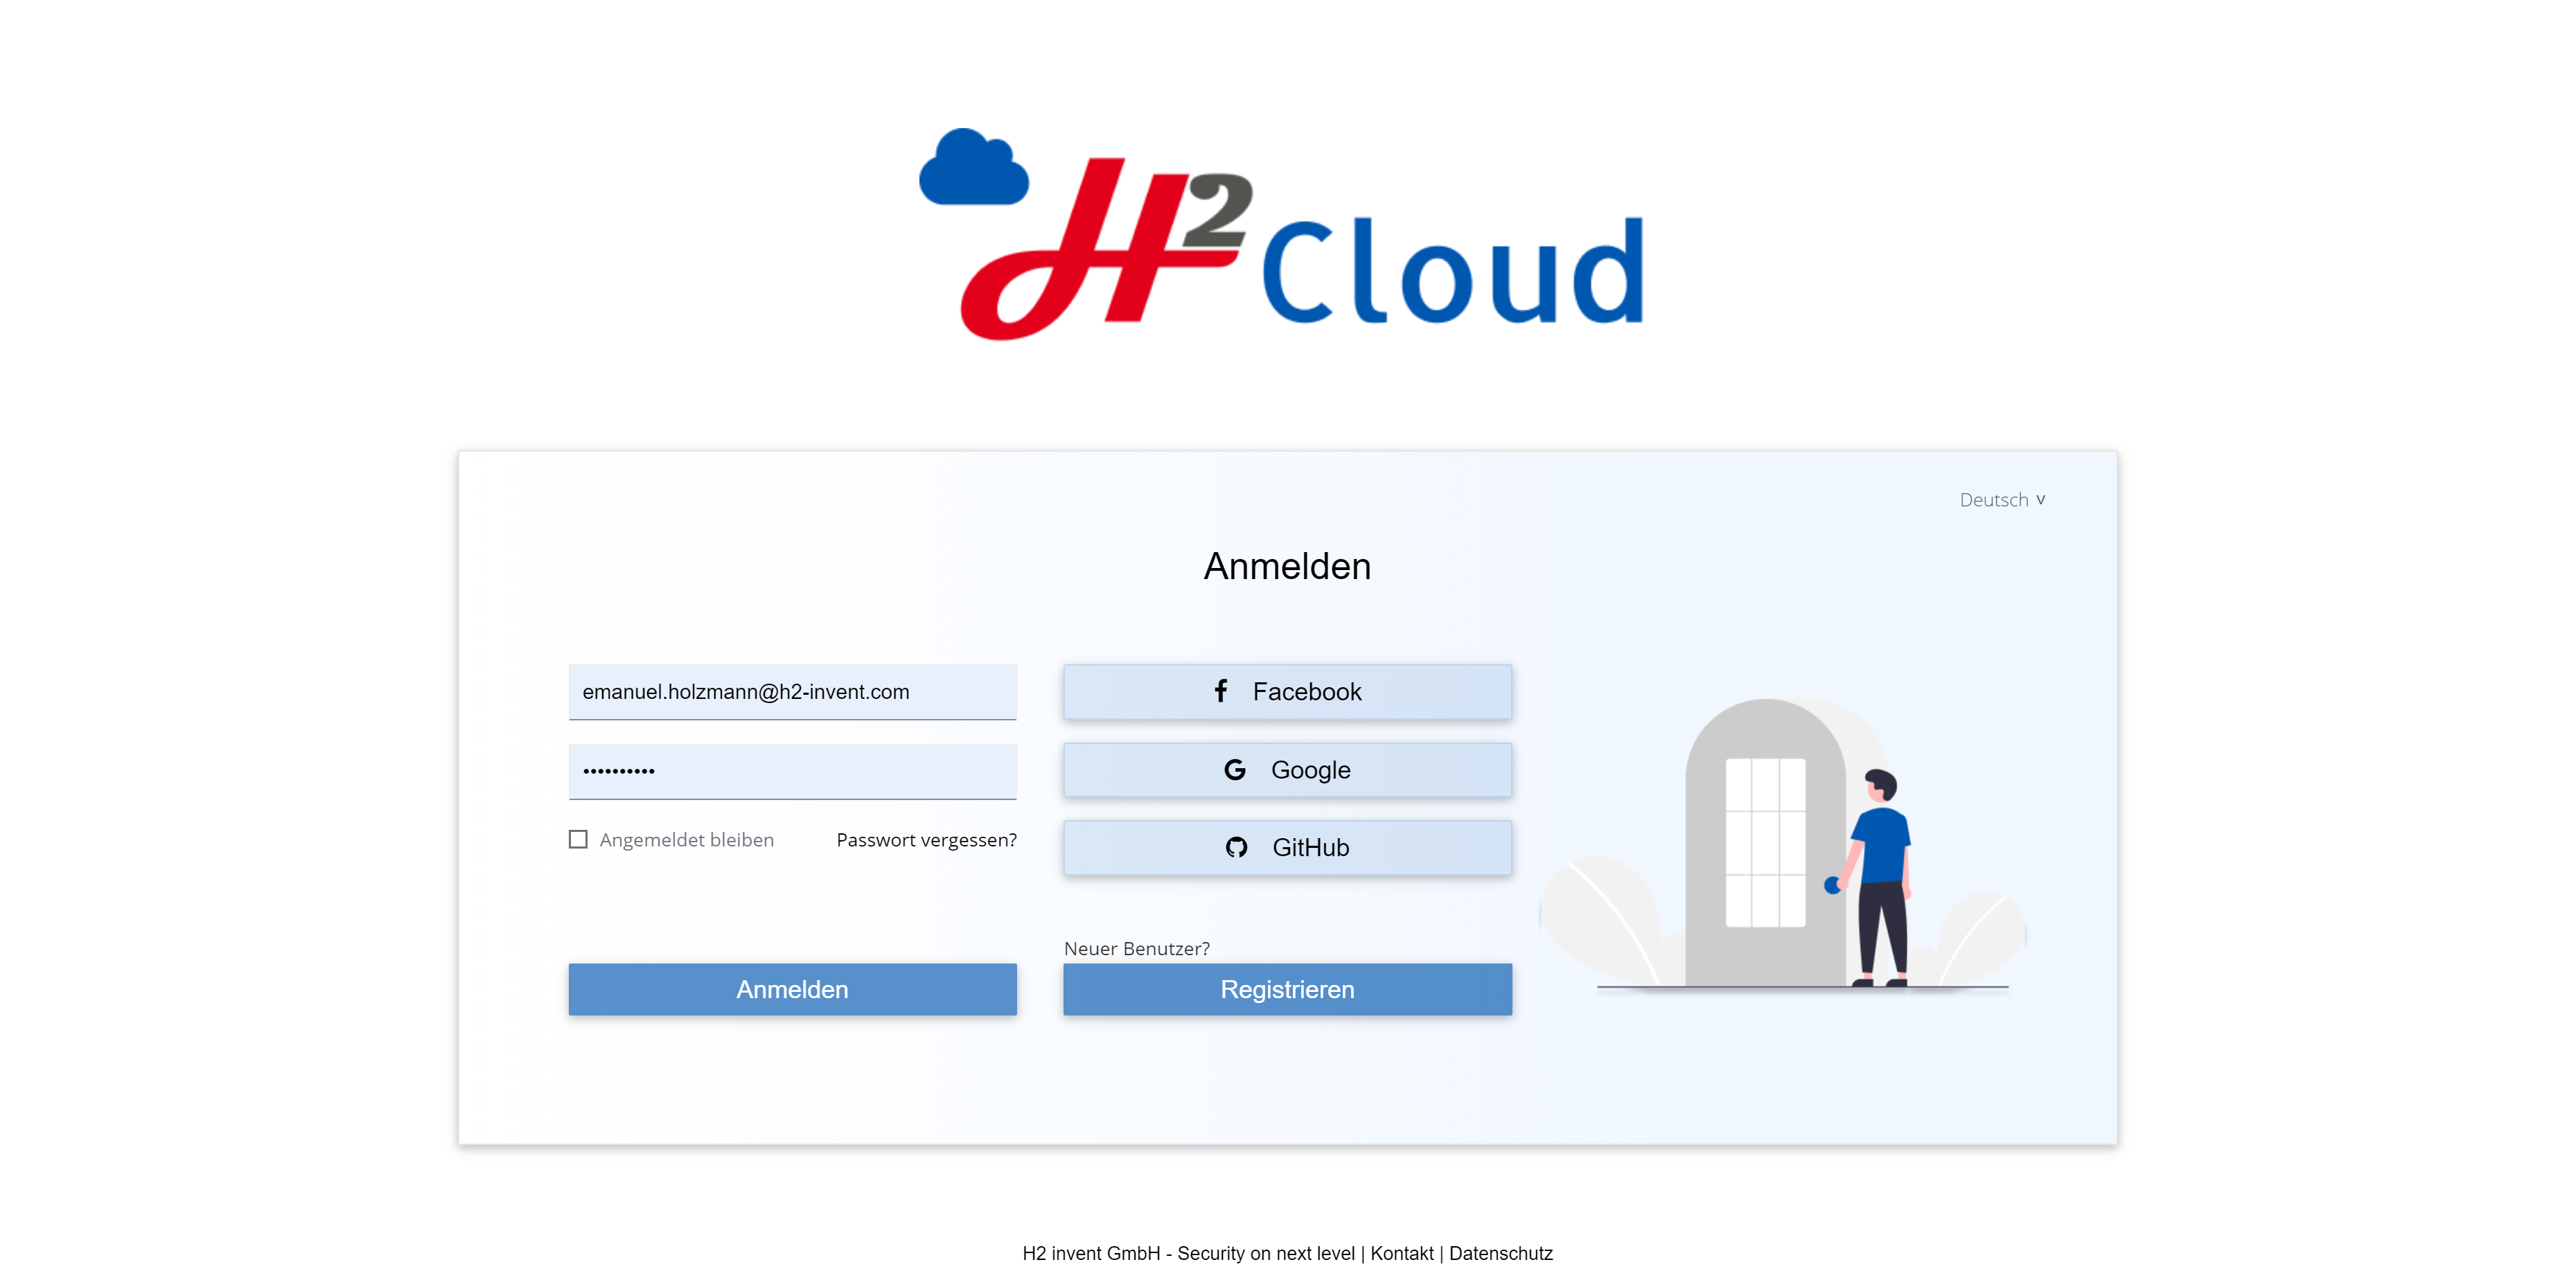Click the Angemeldet bleiben label text
Image resolution: width=2576 pixels, height=1278 pixels.
tap(686, 840)
